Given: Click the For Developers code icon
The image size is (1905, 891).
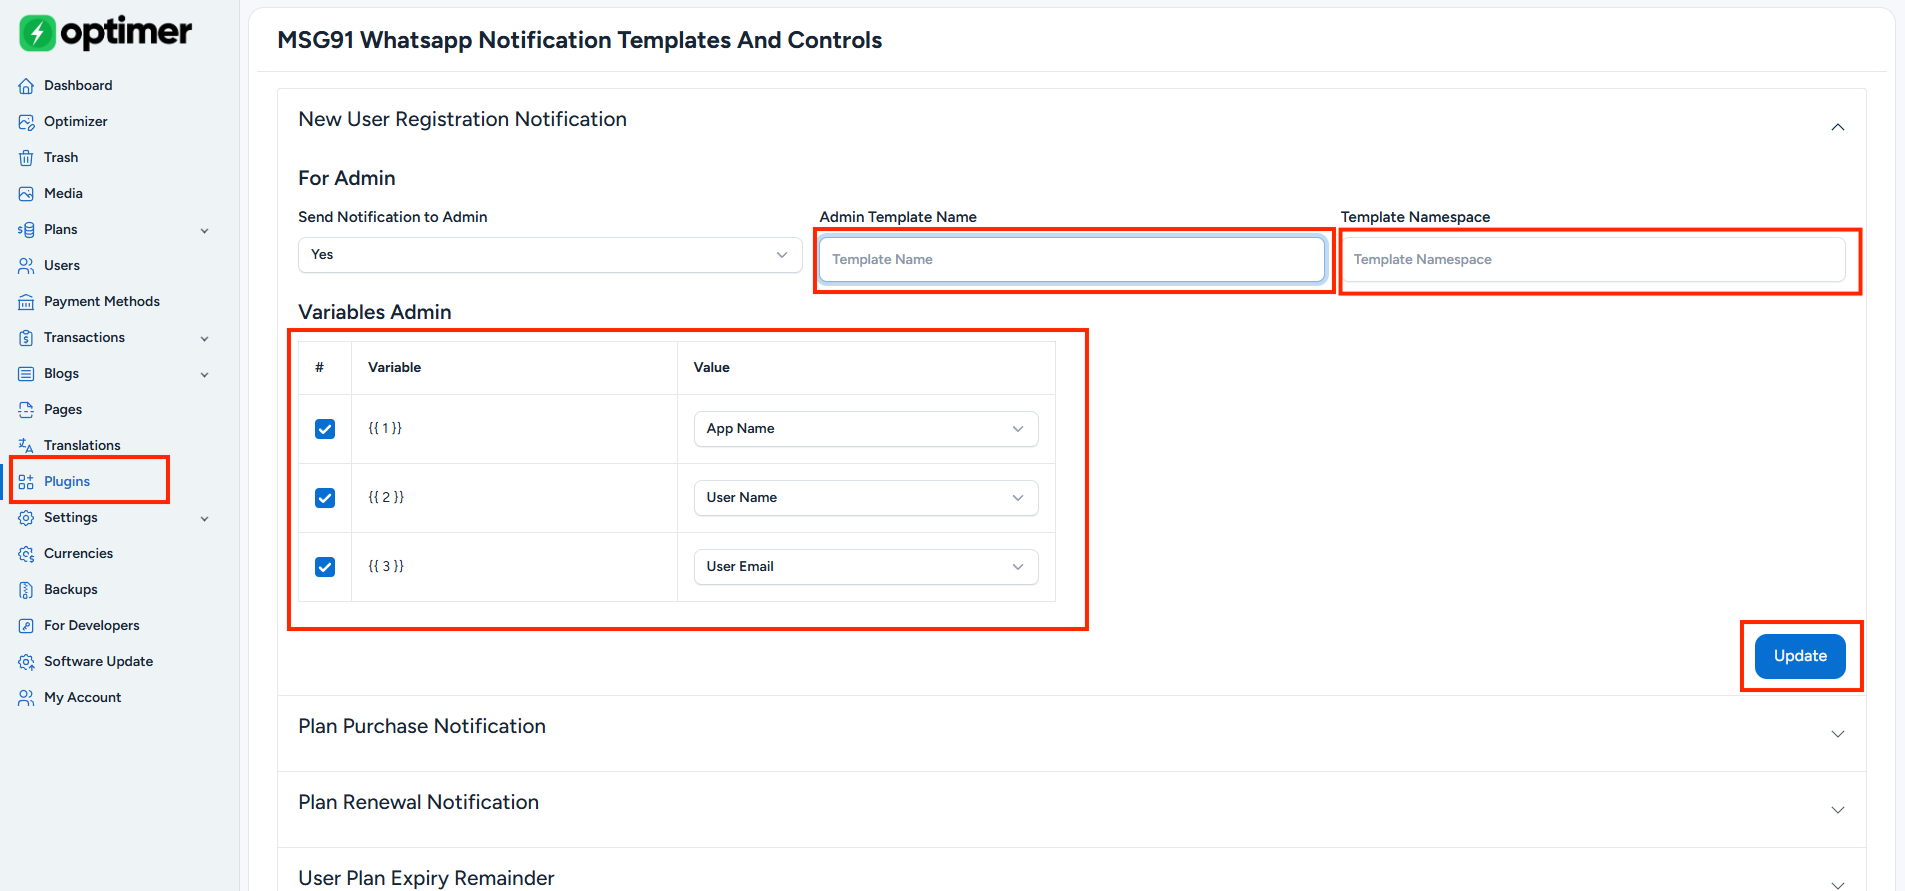Looking at the screenshot, I should click(26, 626).
